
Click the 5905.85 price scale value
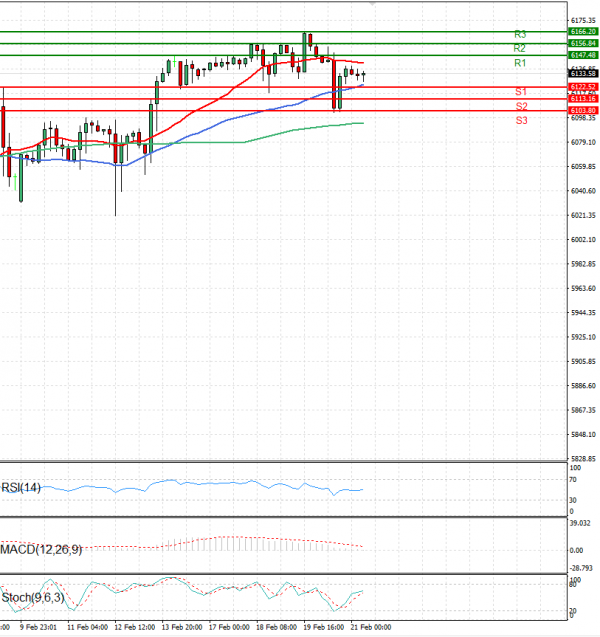(583, 362)
